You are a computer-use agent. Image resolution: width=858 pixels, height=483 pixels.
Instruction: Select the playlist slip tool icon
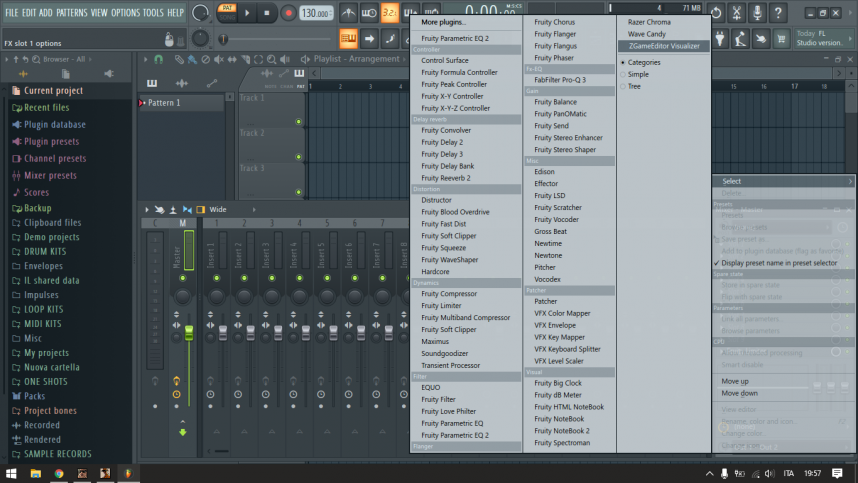(x=232, y=59)
